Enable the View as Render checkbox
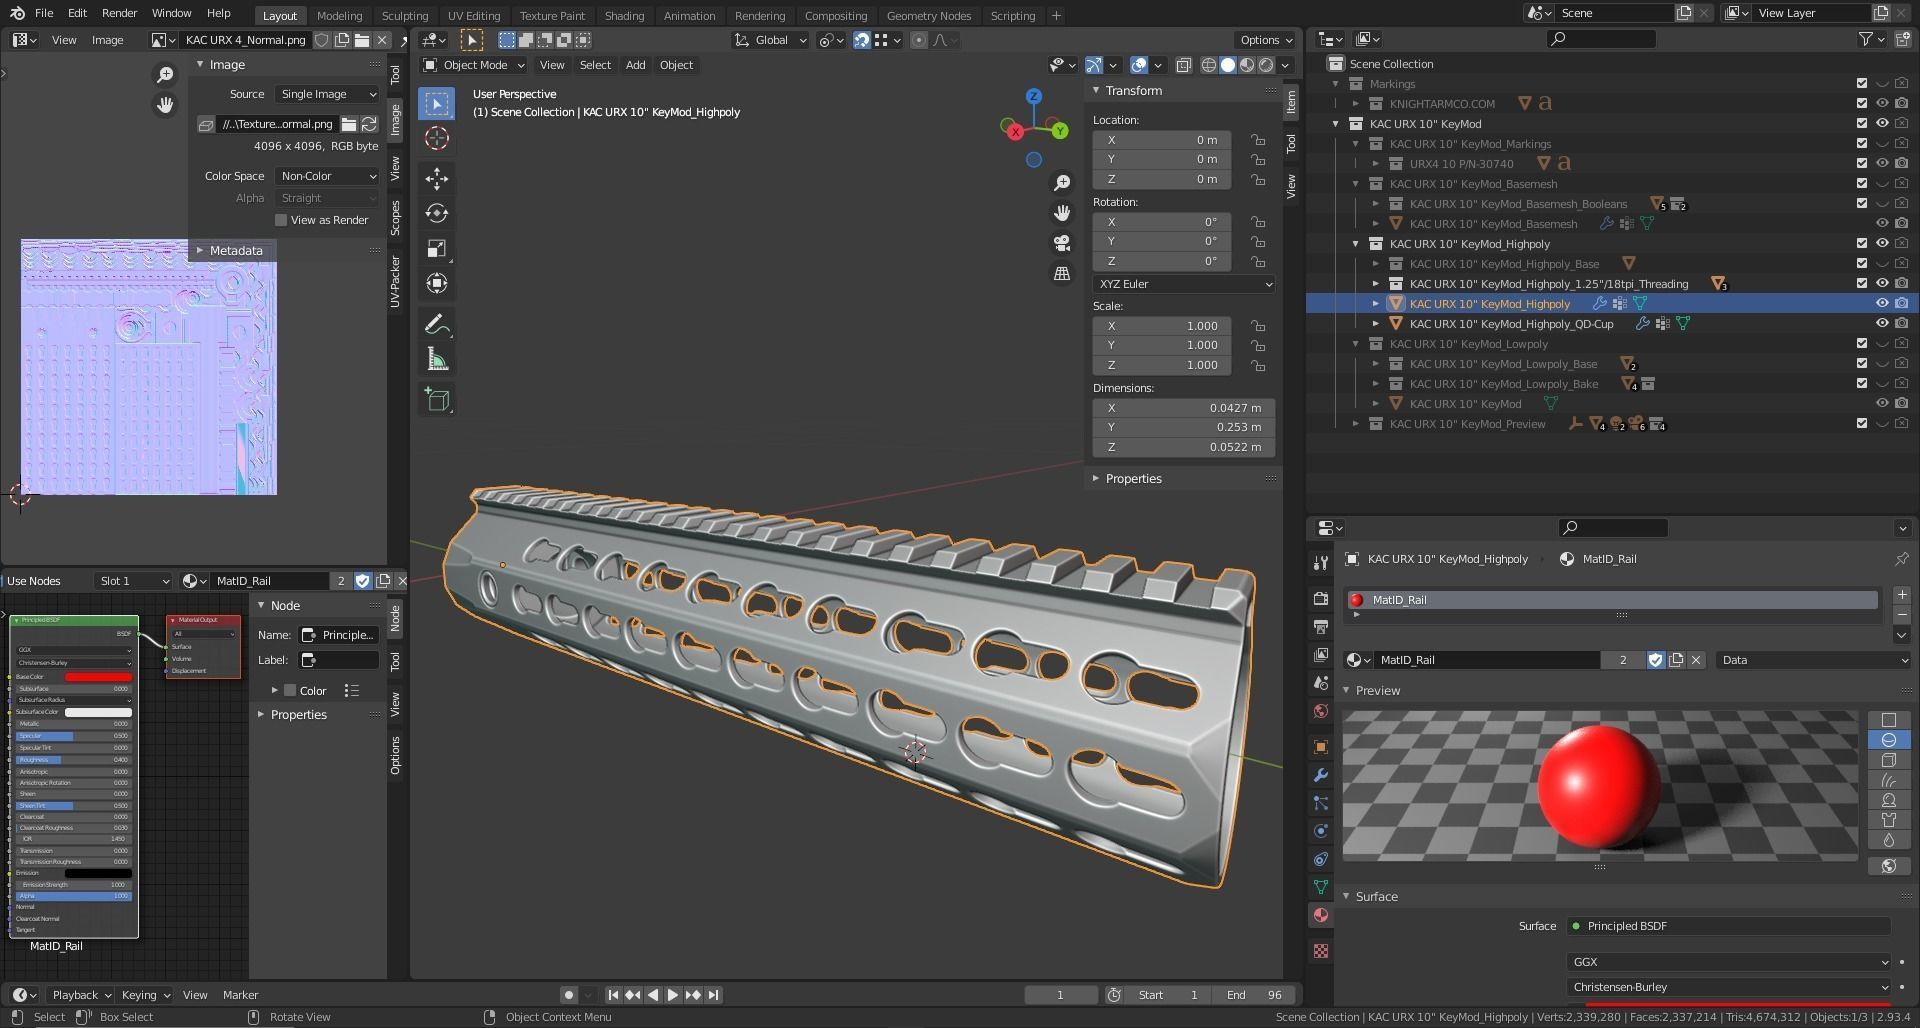Image resolution: width=1920 pixels, height=1028 pixels. pyautogui.click(x=281, y=220)
